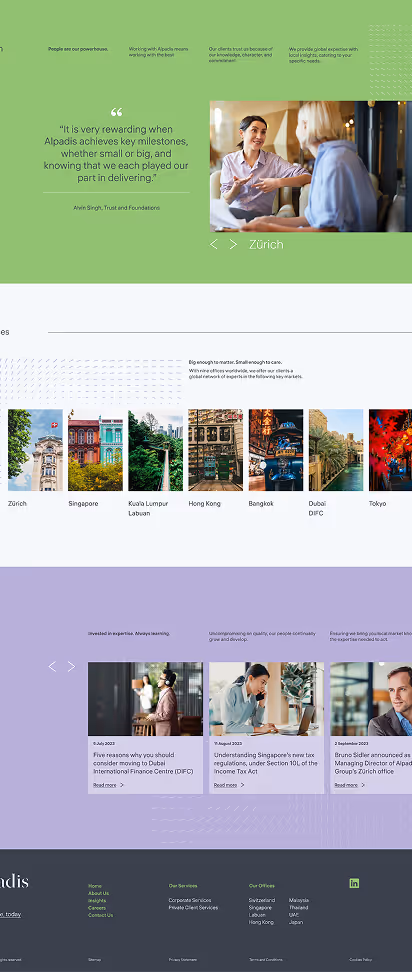Show next news articles with right arrow

71,666
